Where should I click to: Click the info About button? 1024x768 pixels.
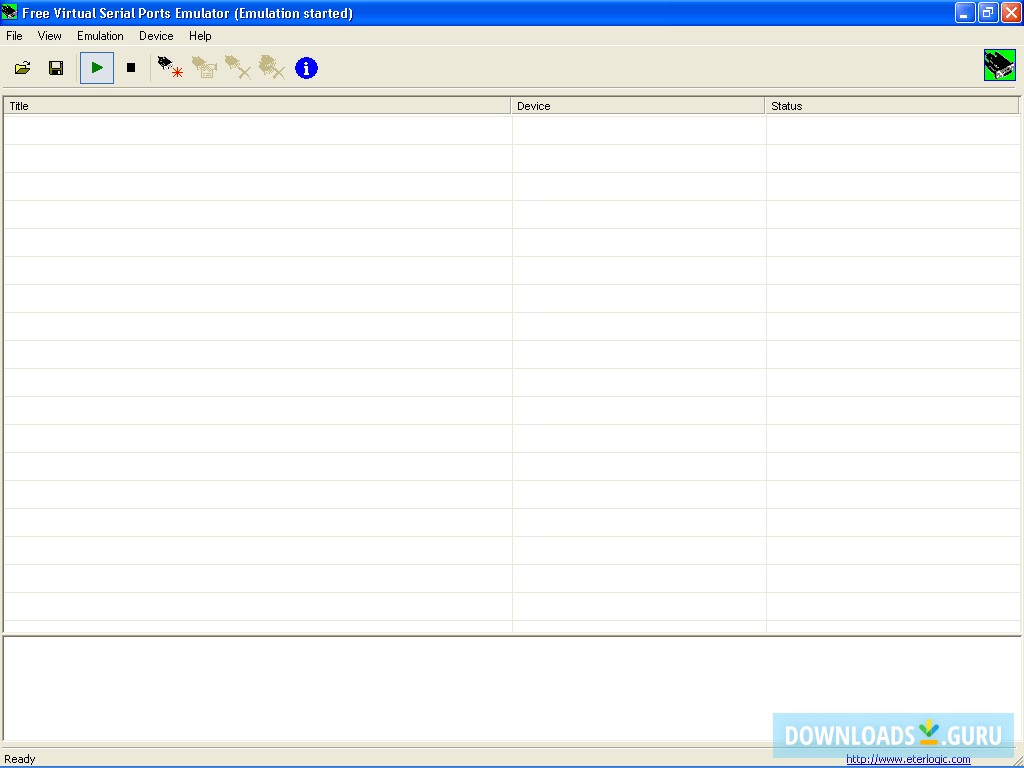click(306, 68)
